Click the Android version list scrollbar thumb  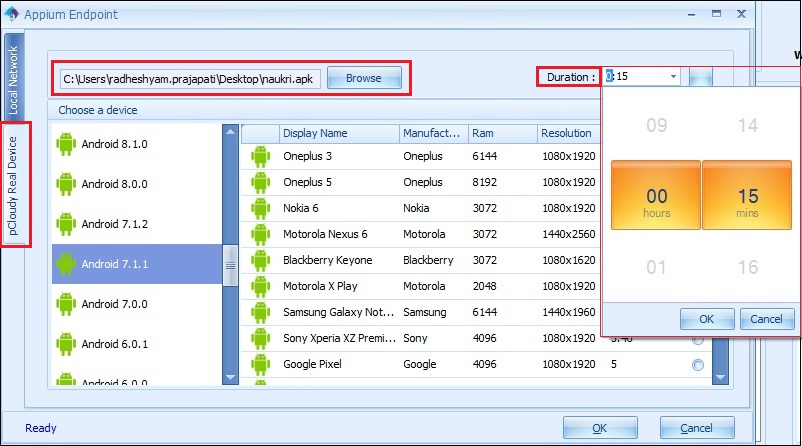(x=230, y=265)
